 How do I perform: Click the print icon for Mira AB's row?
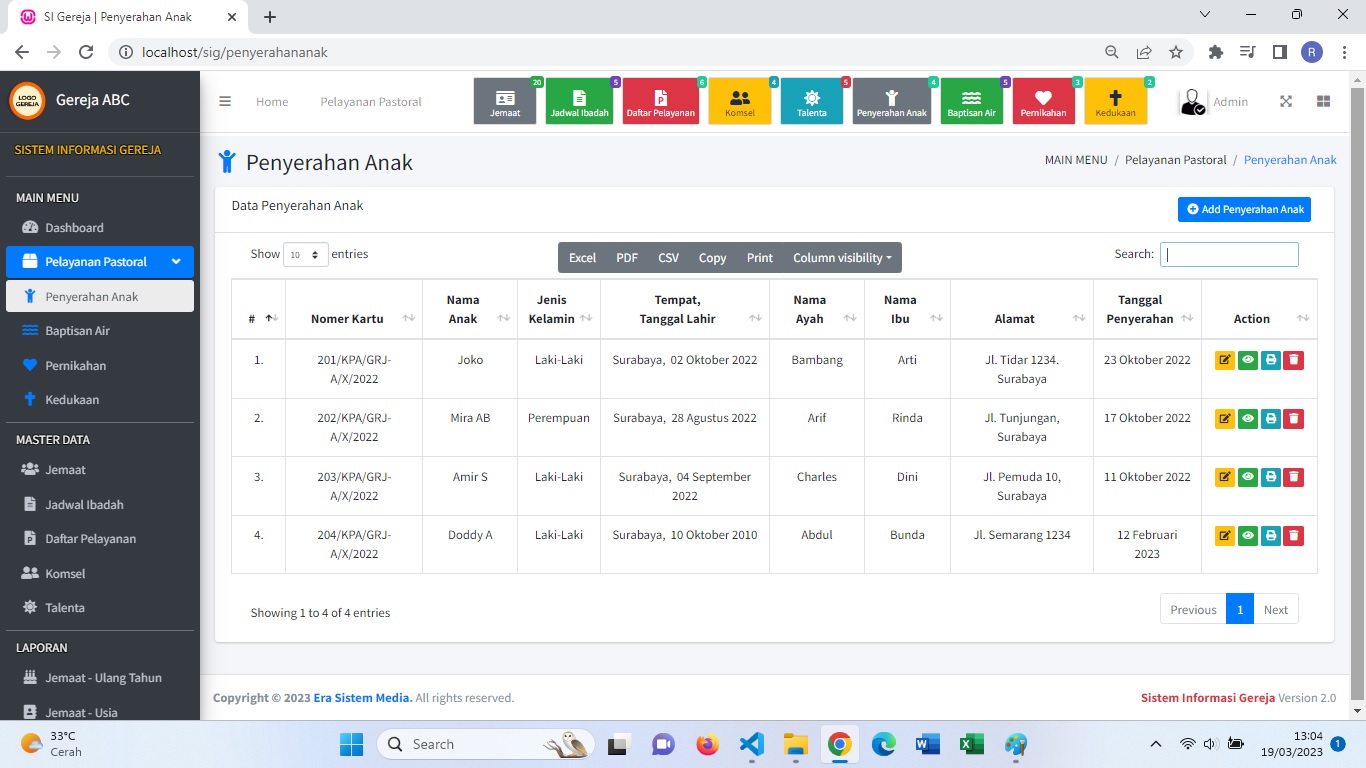(1270, 419)
